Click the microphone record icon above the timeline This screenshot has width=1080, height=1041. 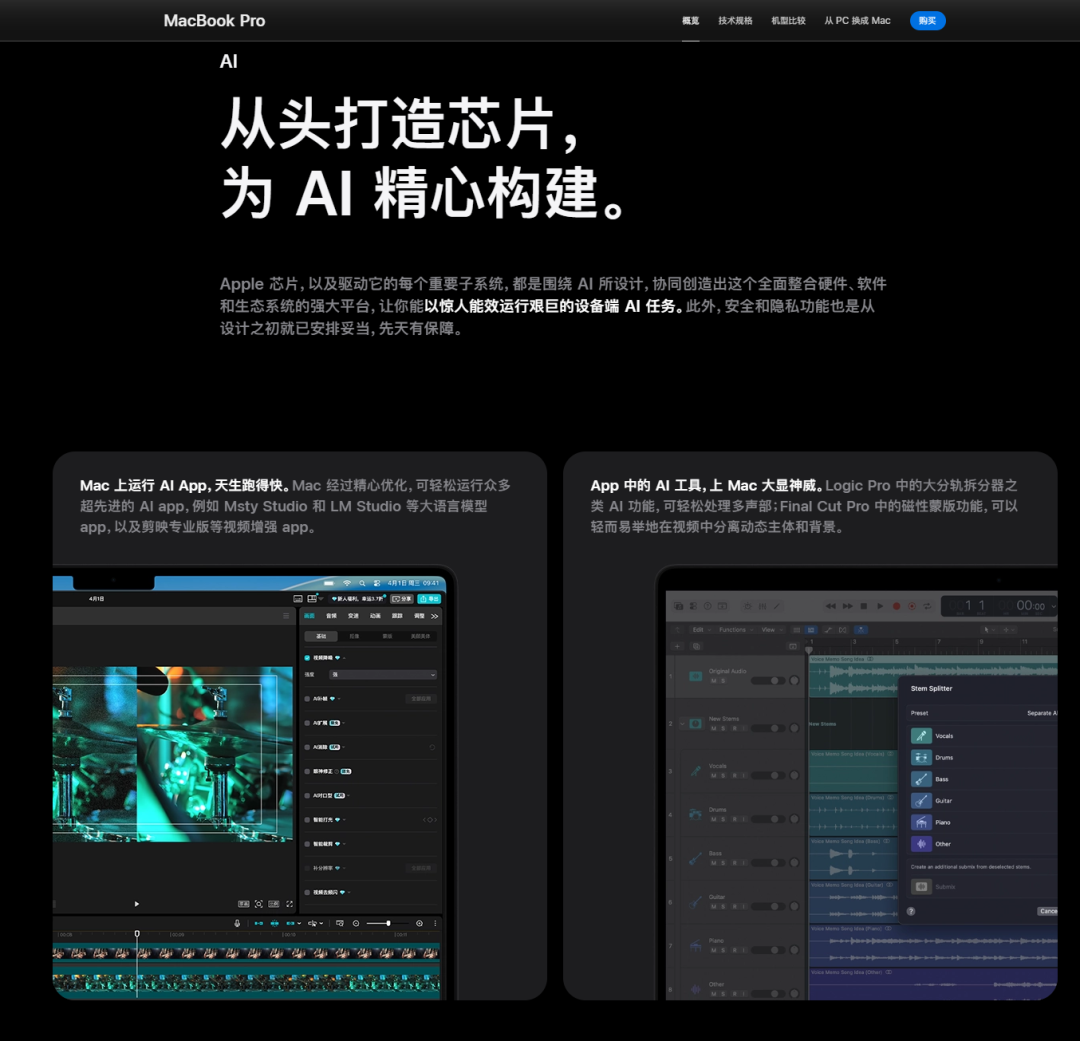point(238,923)
